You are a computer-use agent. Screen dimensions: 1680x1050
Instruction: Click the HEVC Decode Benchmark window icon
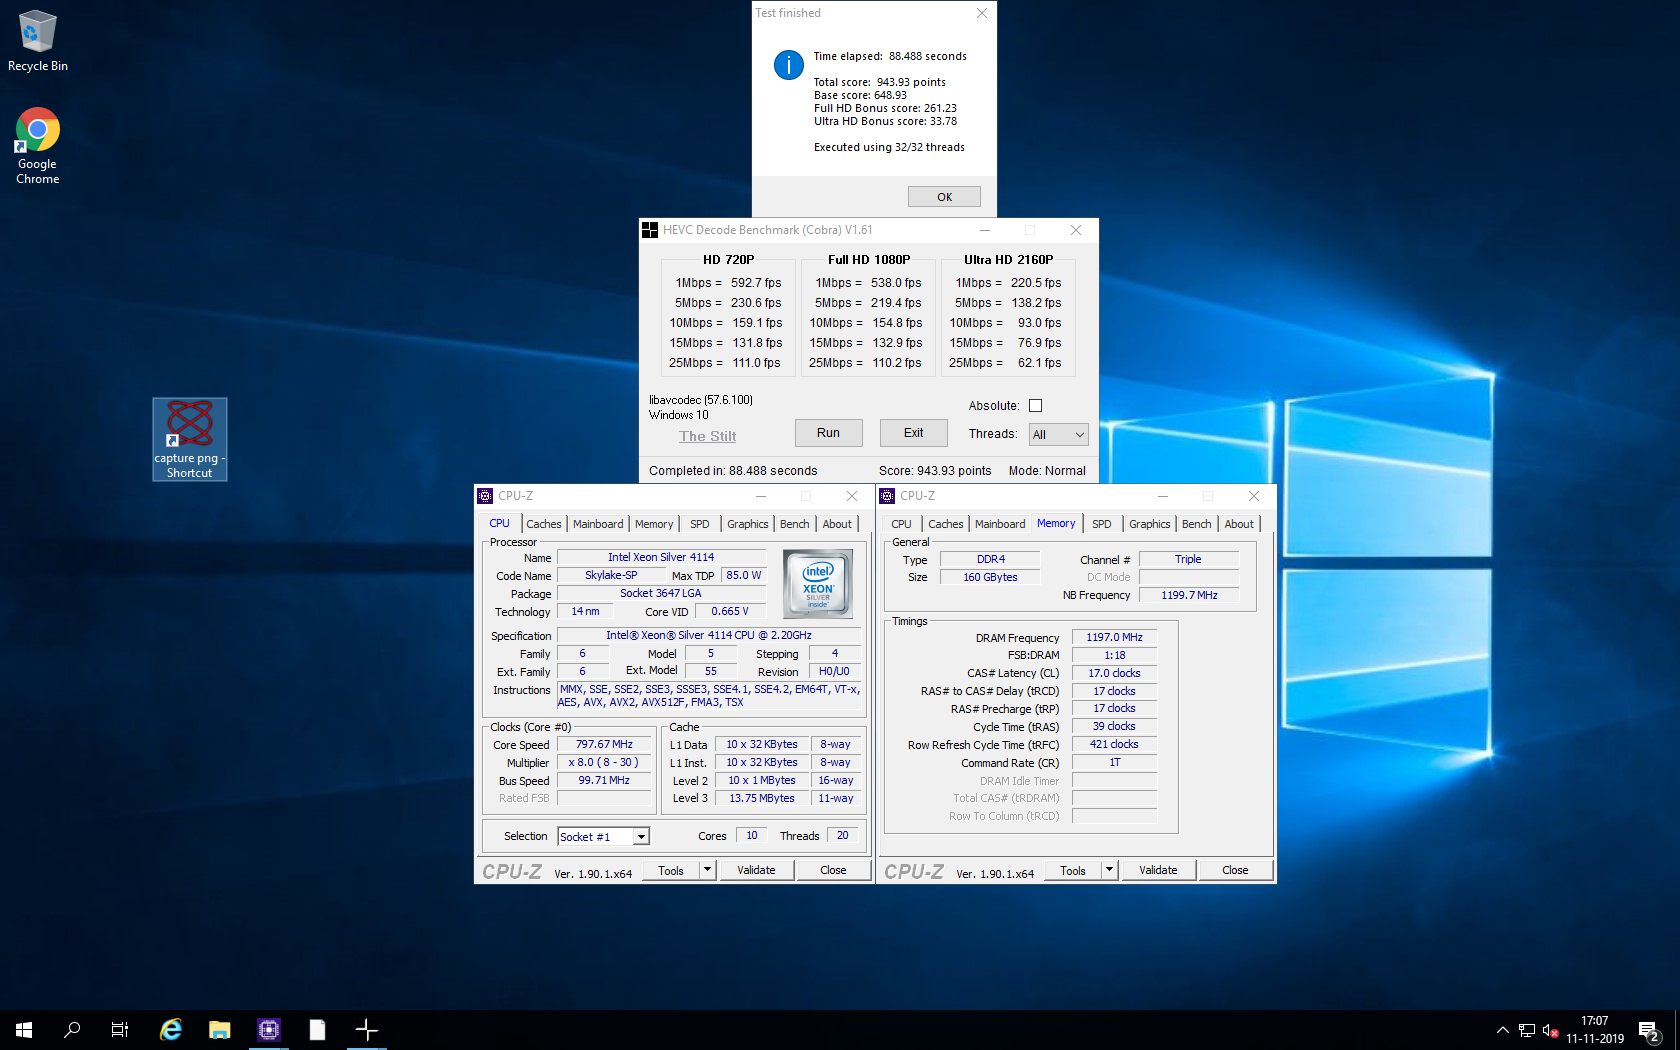[650, 230]
